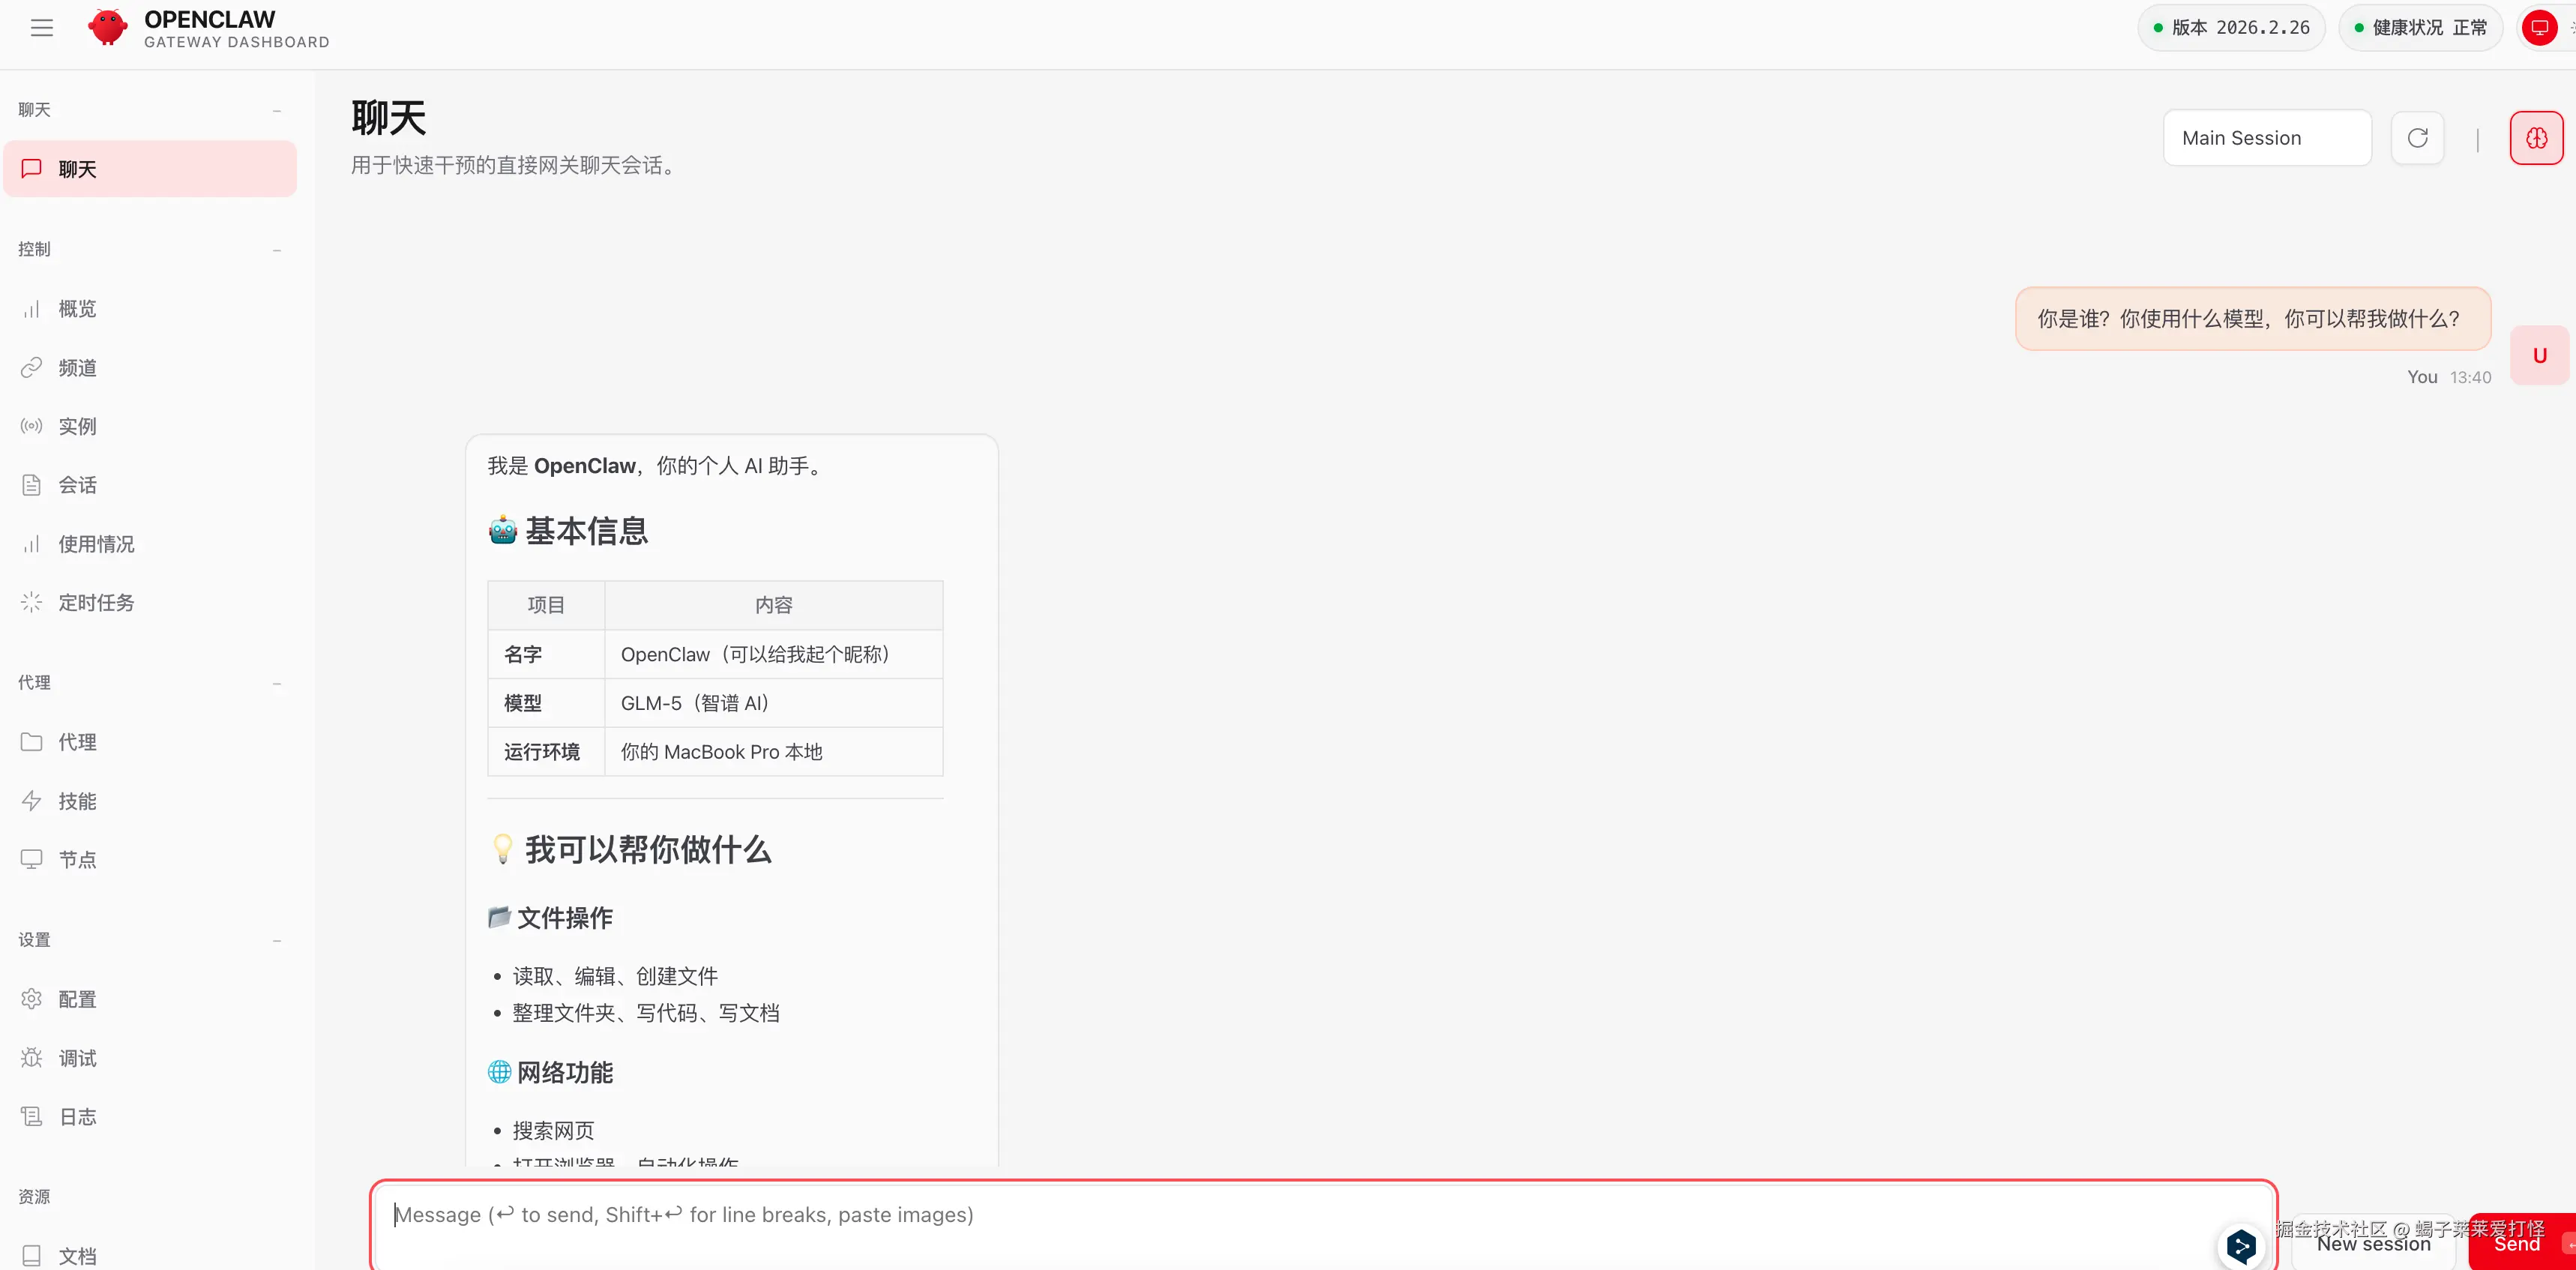Open the hamburger navigation menu
The height and width of the screenshot is (1270, 2576).
[41, 27]
